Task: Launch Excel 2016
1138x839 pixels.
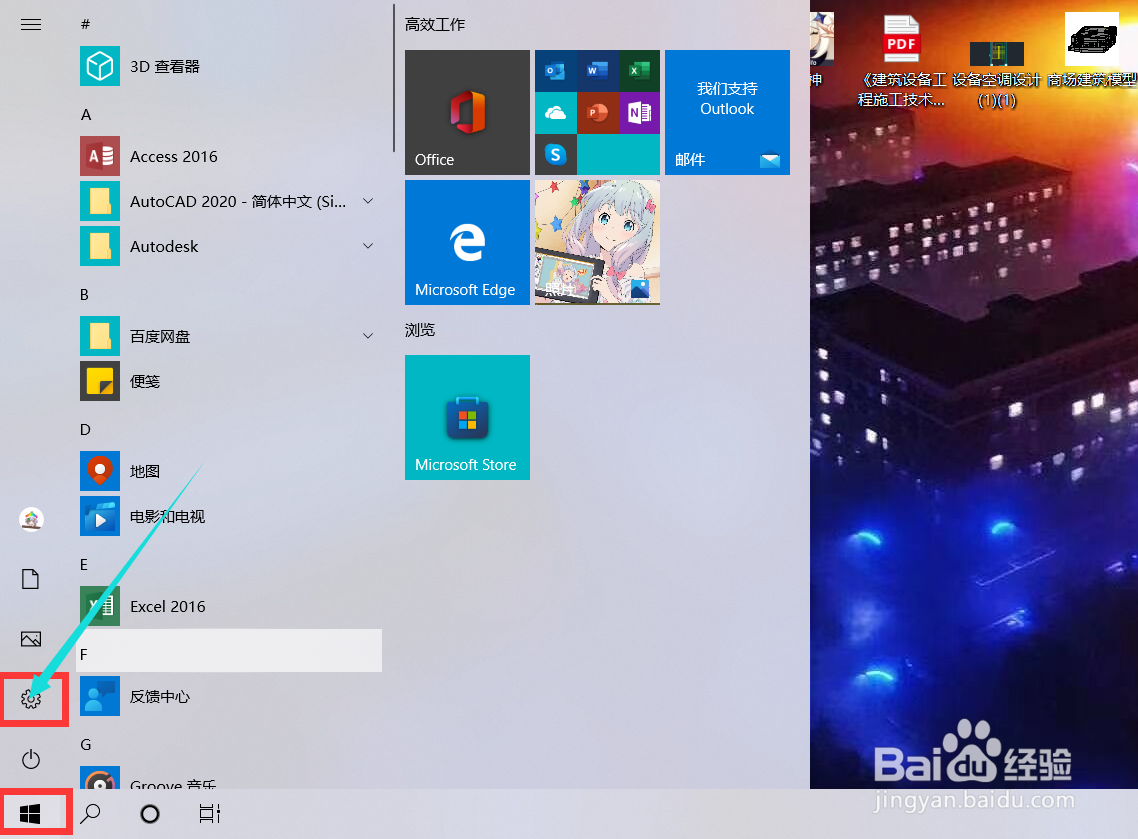Action: click(229, 606)
